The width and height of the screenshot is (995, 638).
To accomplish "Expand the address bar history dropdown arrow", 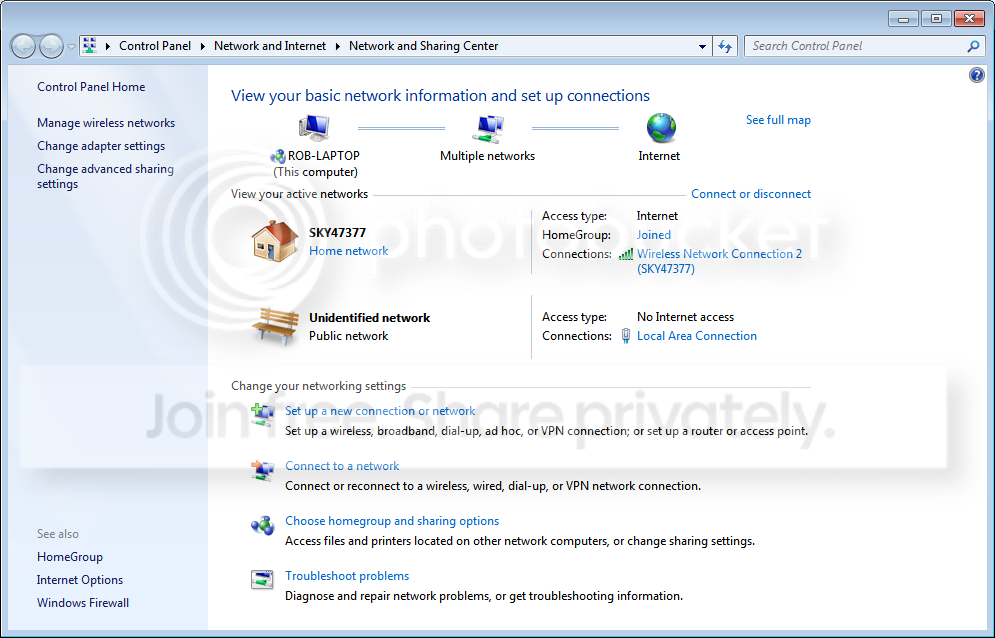I will click(702, 46).
